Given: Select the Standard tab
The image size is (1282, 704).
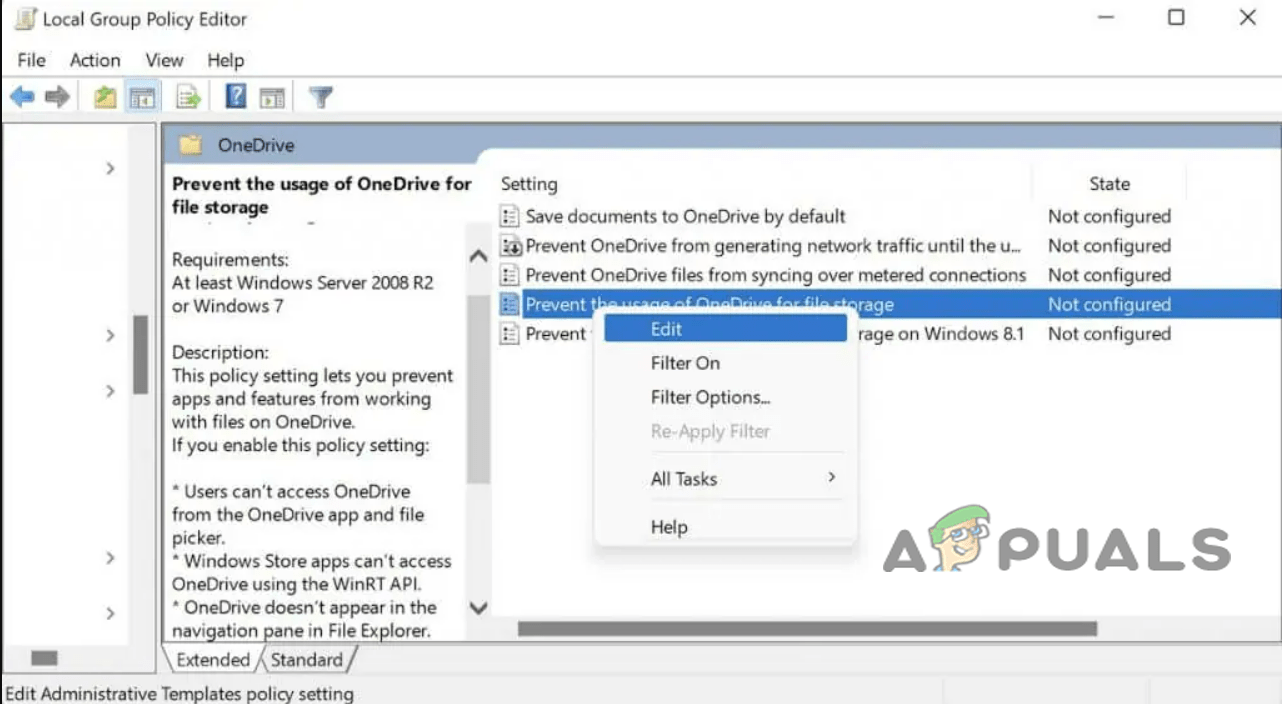Looking at the screenshot, I should (308, 659).
